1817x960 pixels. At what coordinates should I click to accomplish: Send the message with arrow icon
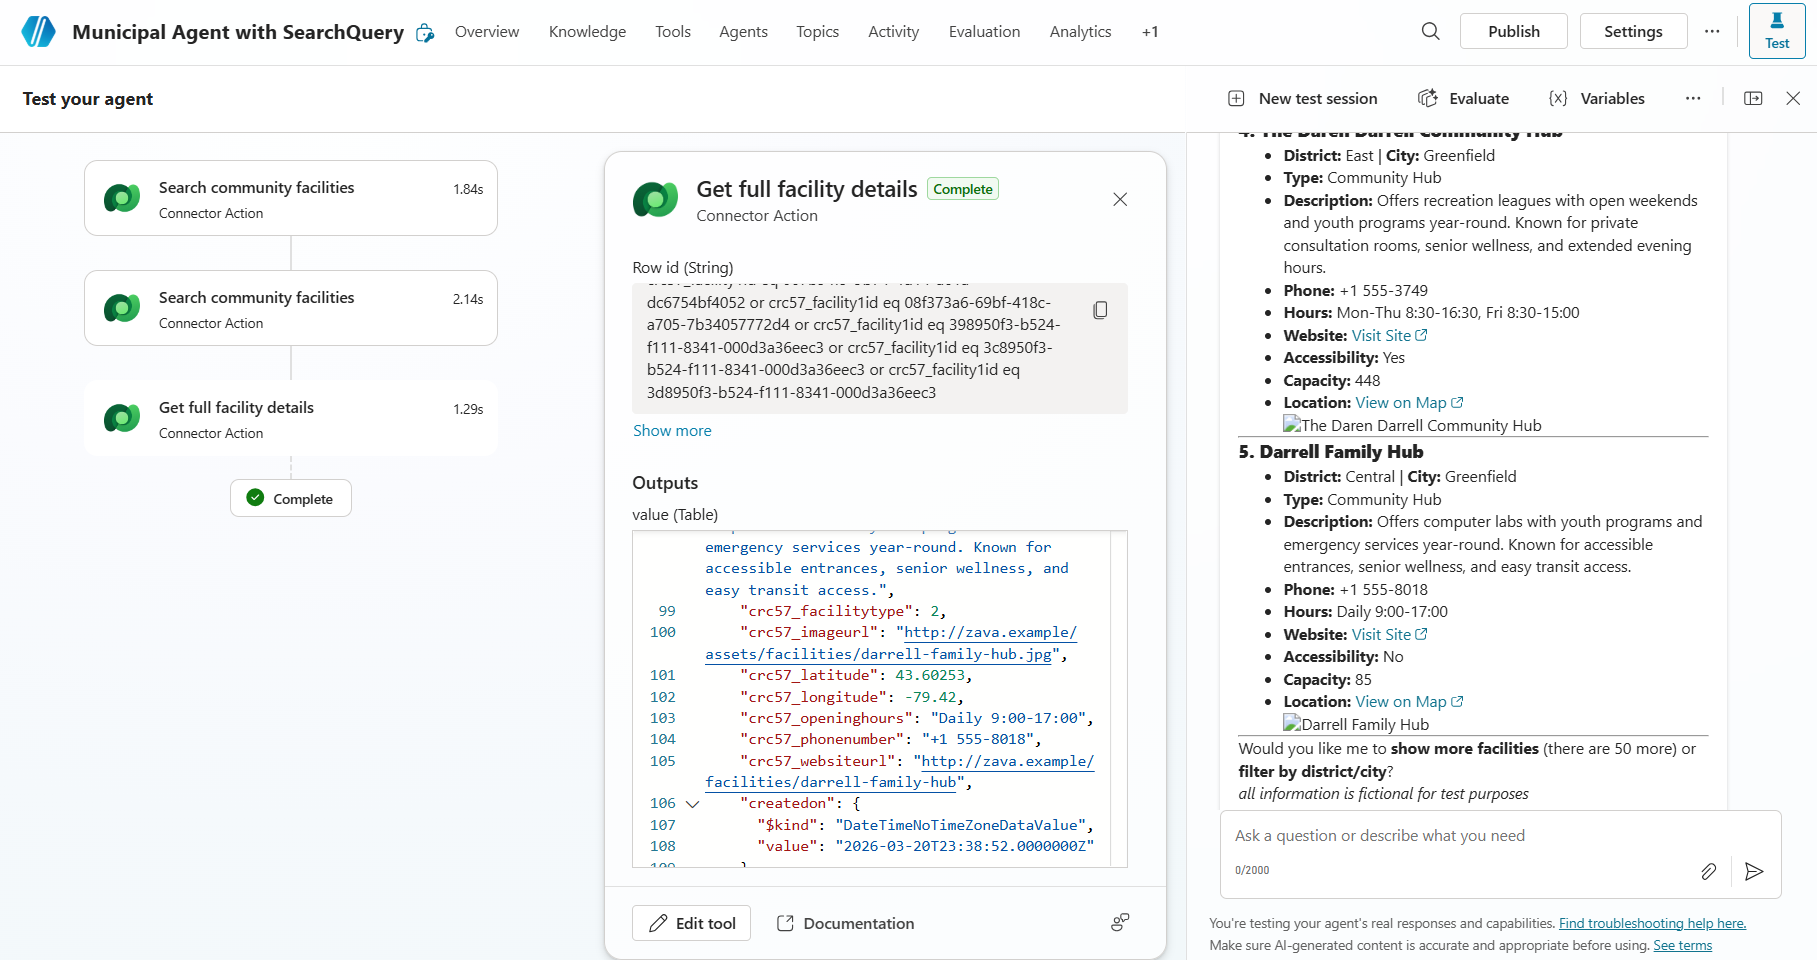pos(1753,871)
